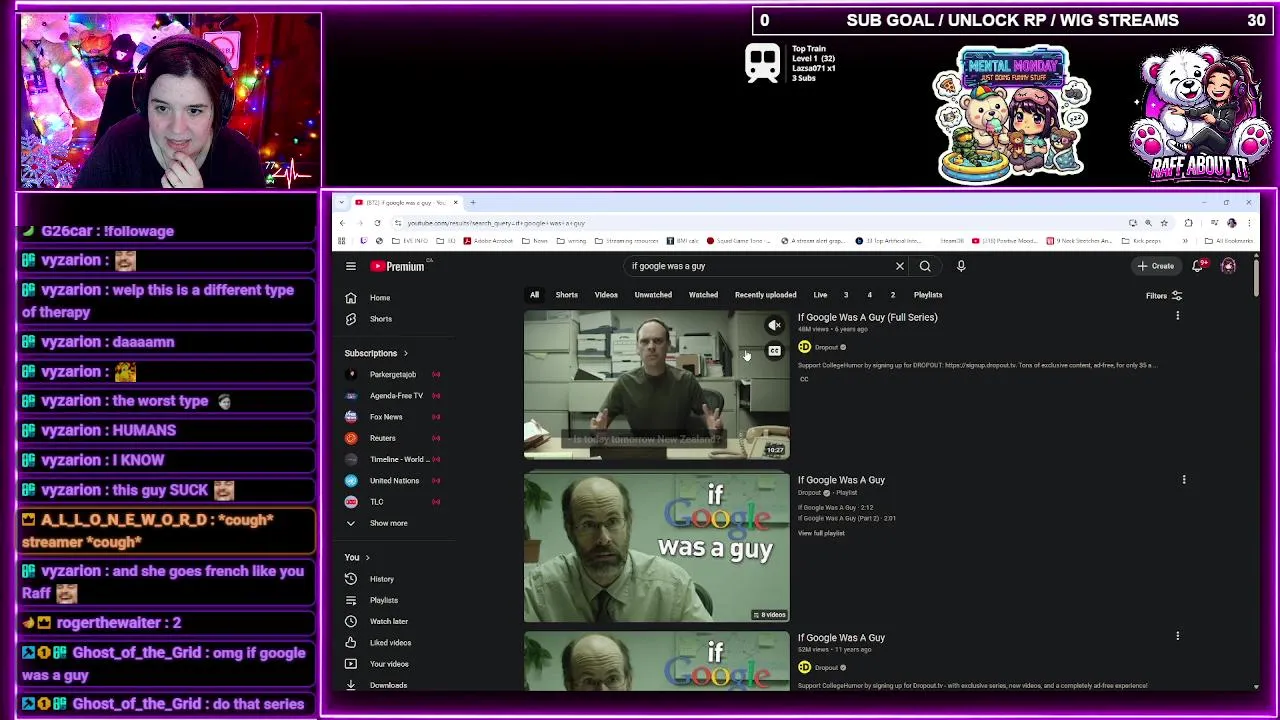Image resolution: width=1280 pixels, height=720 pixels.
Task: Expand the You section
Action: click(357, 557)
